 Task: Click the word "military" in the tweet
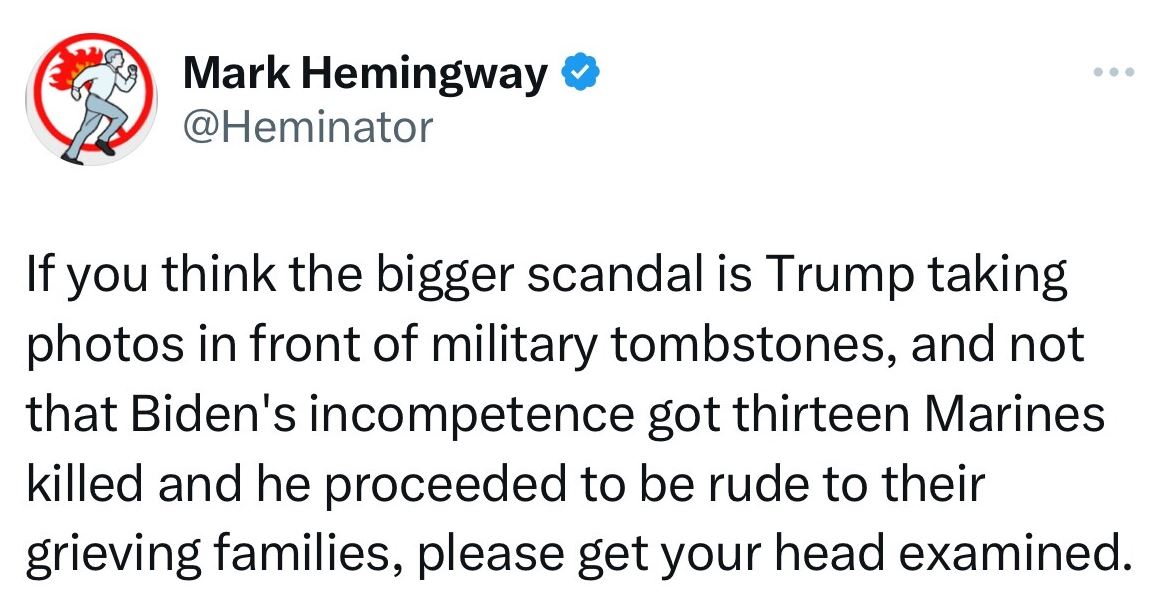click(x=510, y=347)
